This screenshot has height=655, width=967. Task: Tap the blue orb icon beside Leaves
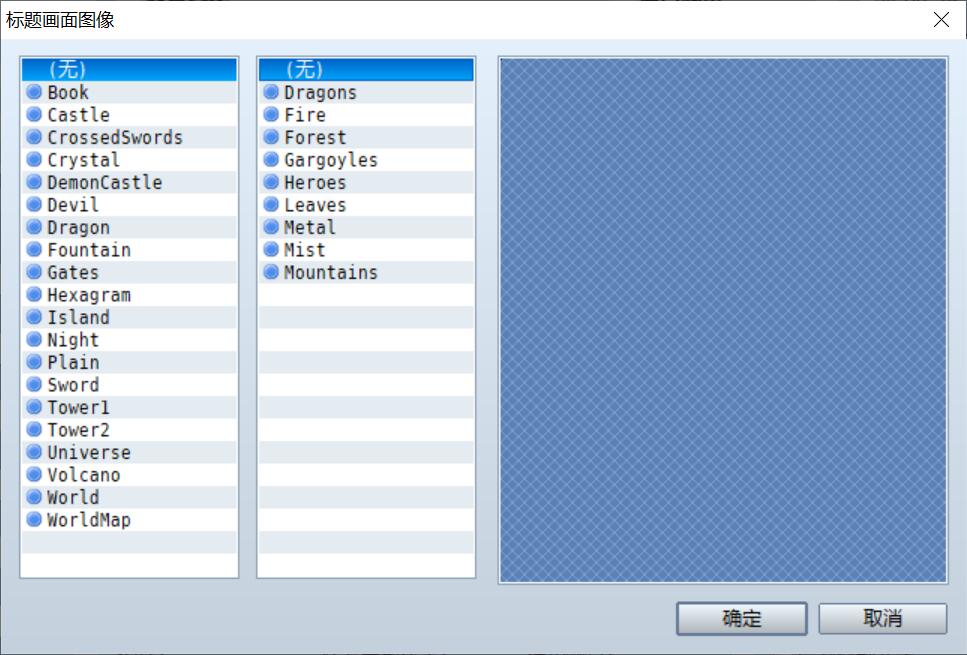(271, 204)
